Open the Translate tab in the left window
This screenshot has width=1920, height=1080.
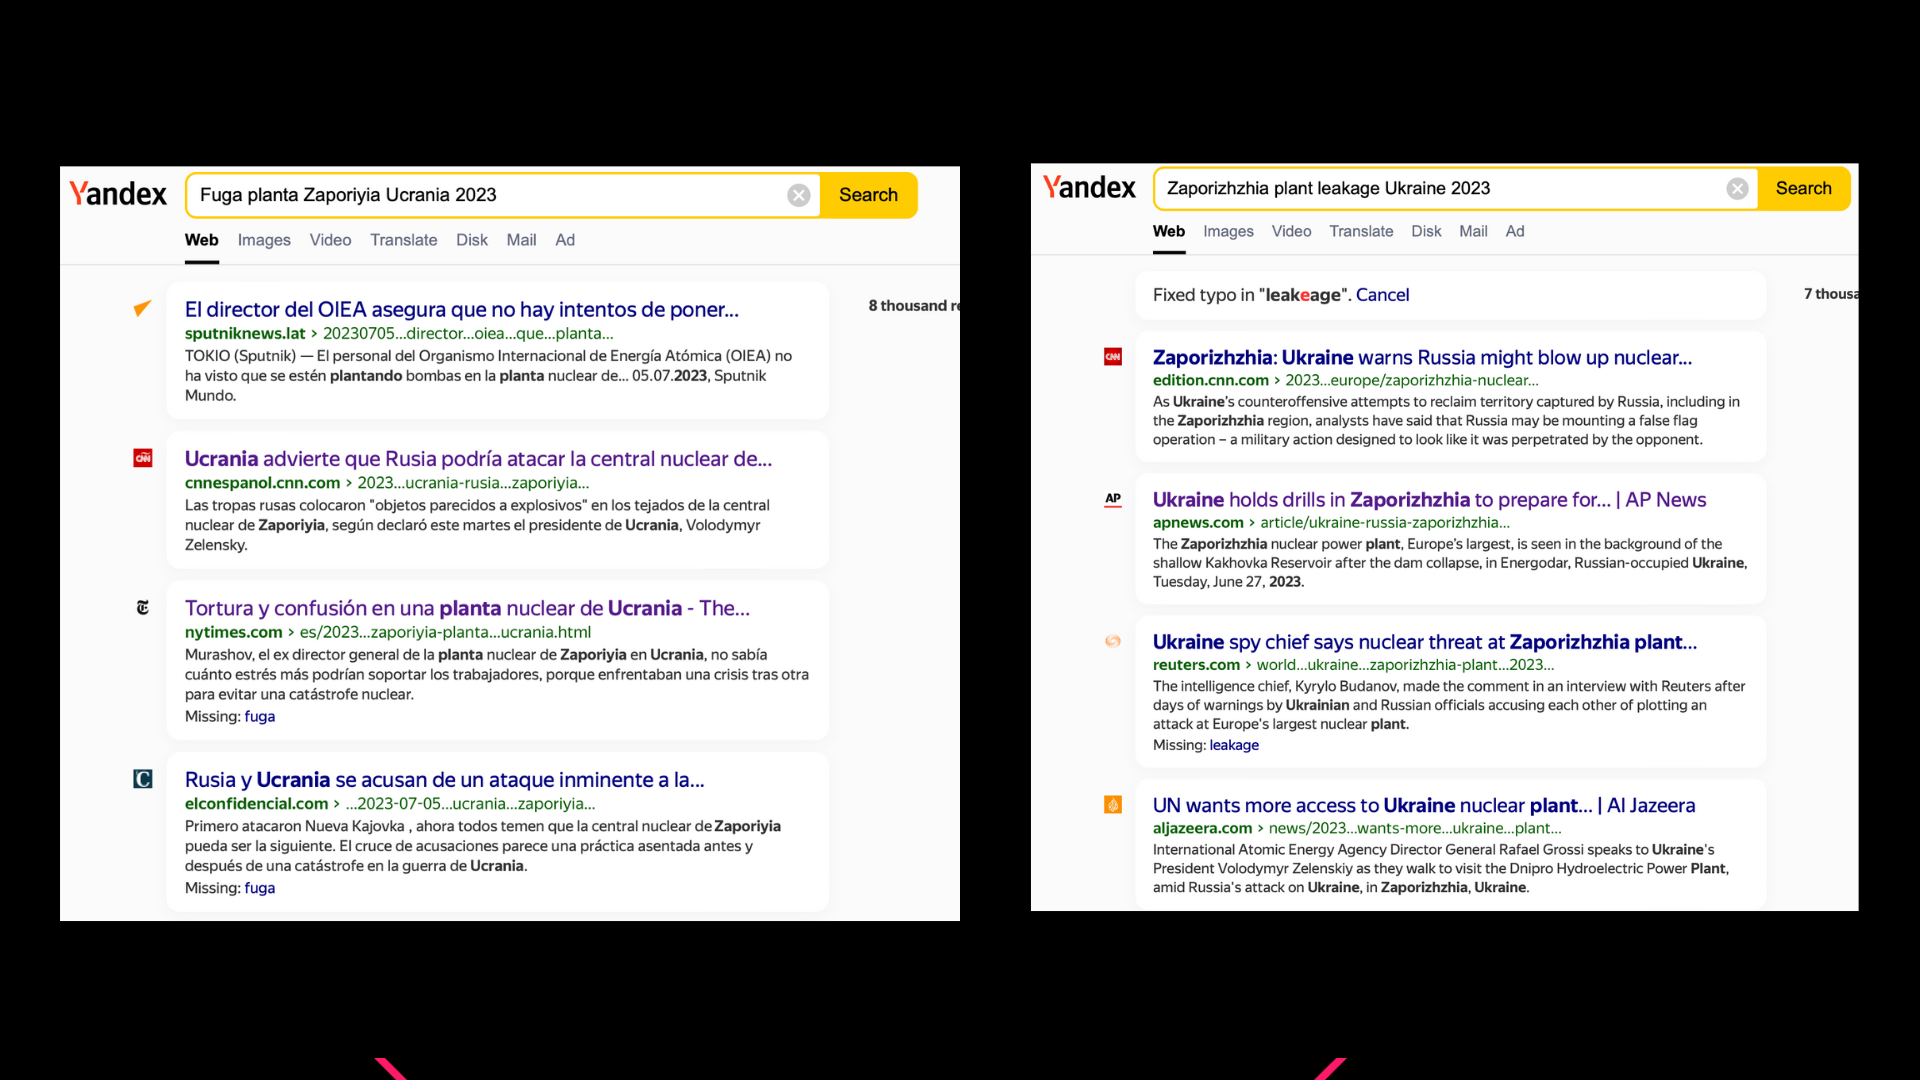point(403,240)
